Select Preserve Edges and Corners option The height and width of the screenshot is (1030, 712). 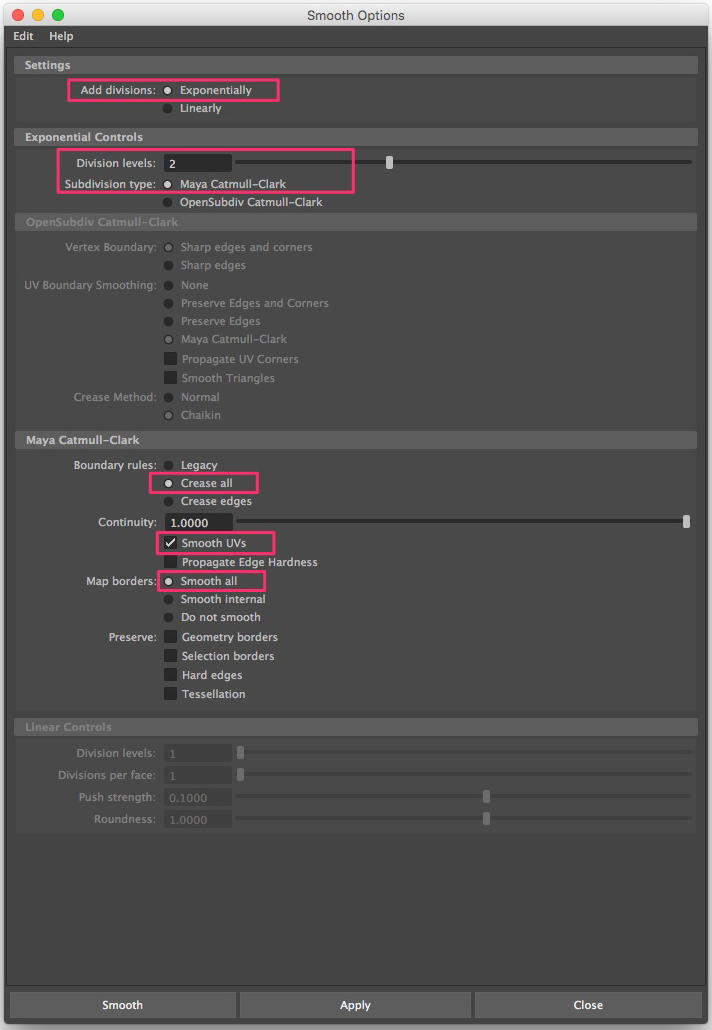tap(169, 303)
